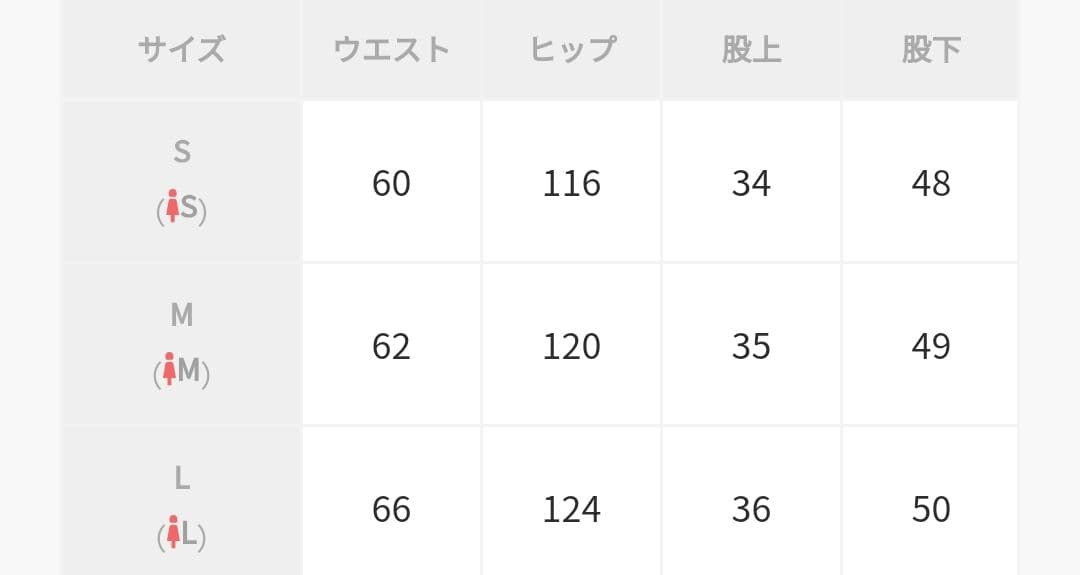Click the waist value 60 cell

pyautogui.click(x=391, y=181)
